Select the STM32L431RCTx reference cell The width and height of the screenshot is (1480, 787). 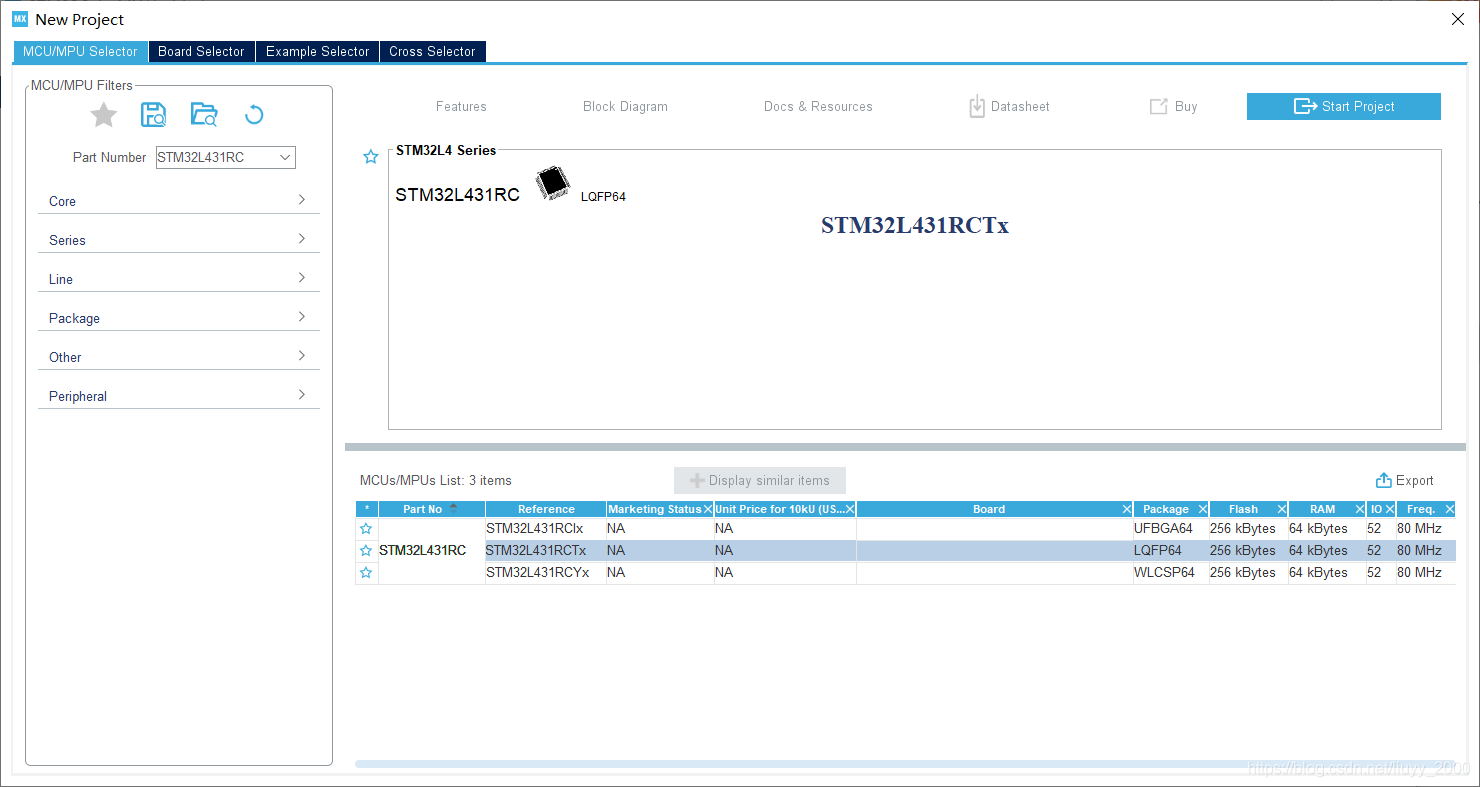coord(545,550)
